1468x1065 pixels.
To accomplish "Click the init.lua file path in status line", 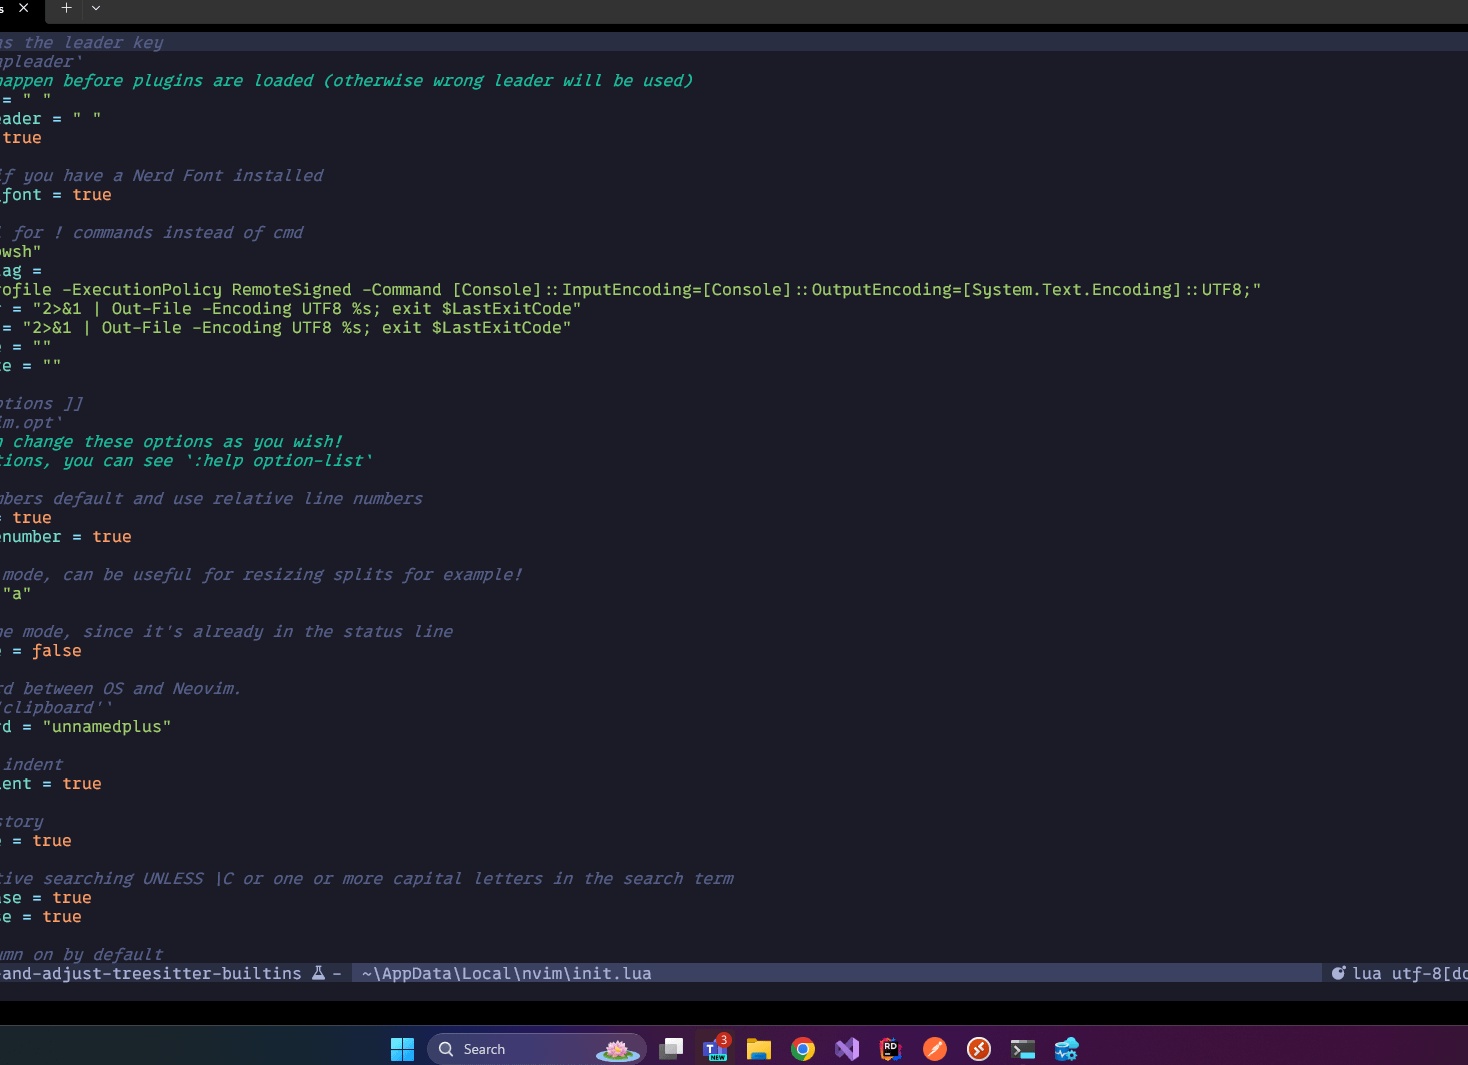I will (506, 973).
